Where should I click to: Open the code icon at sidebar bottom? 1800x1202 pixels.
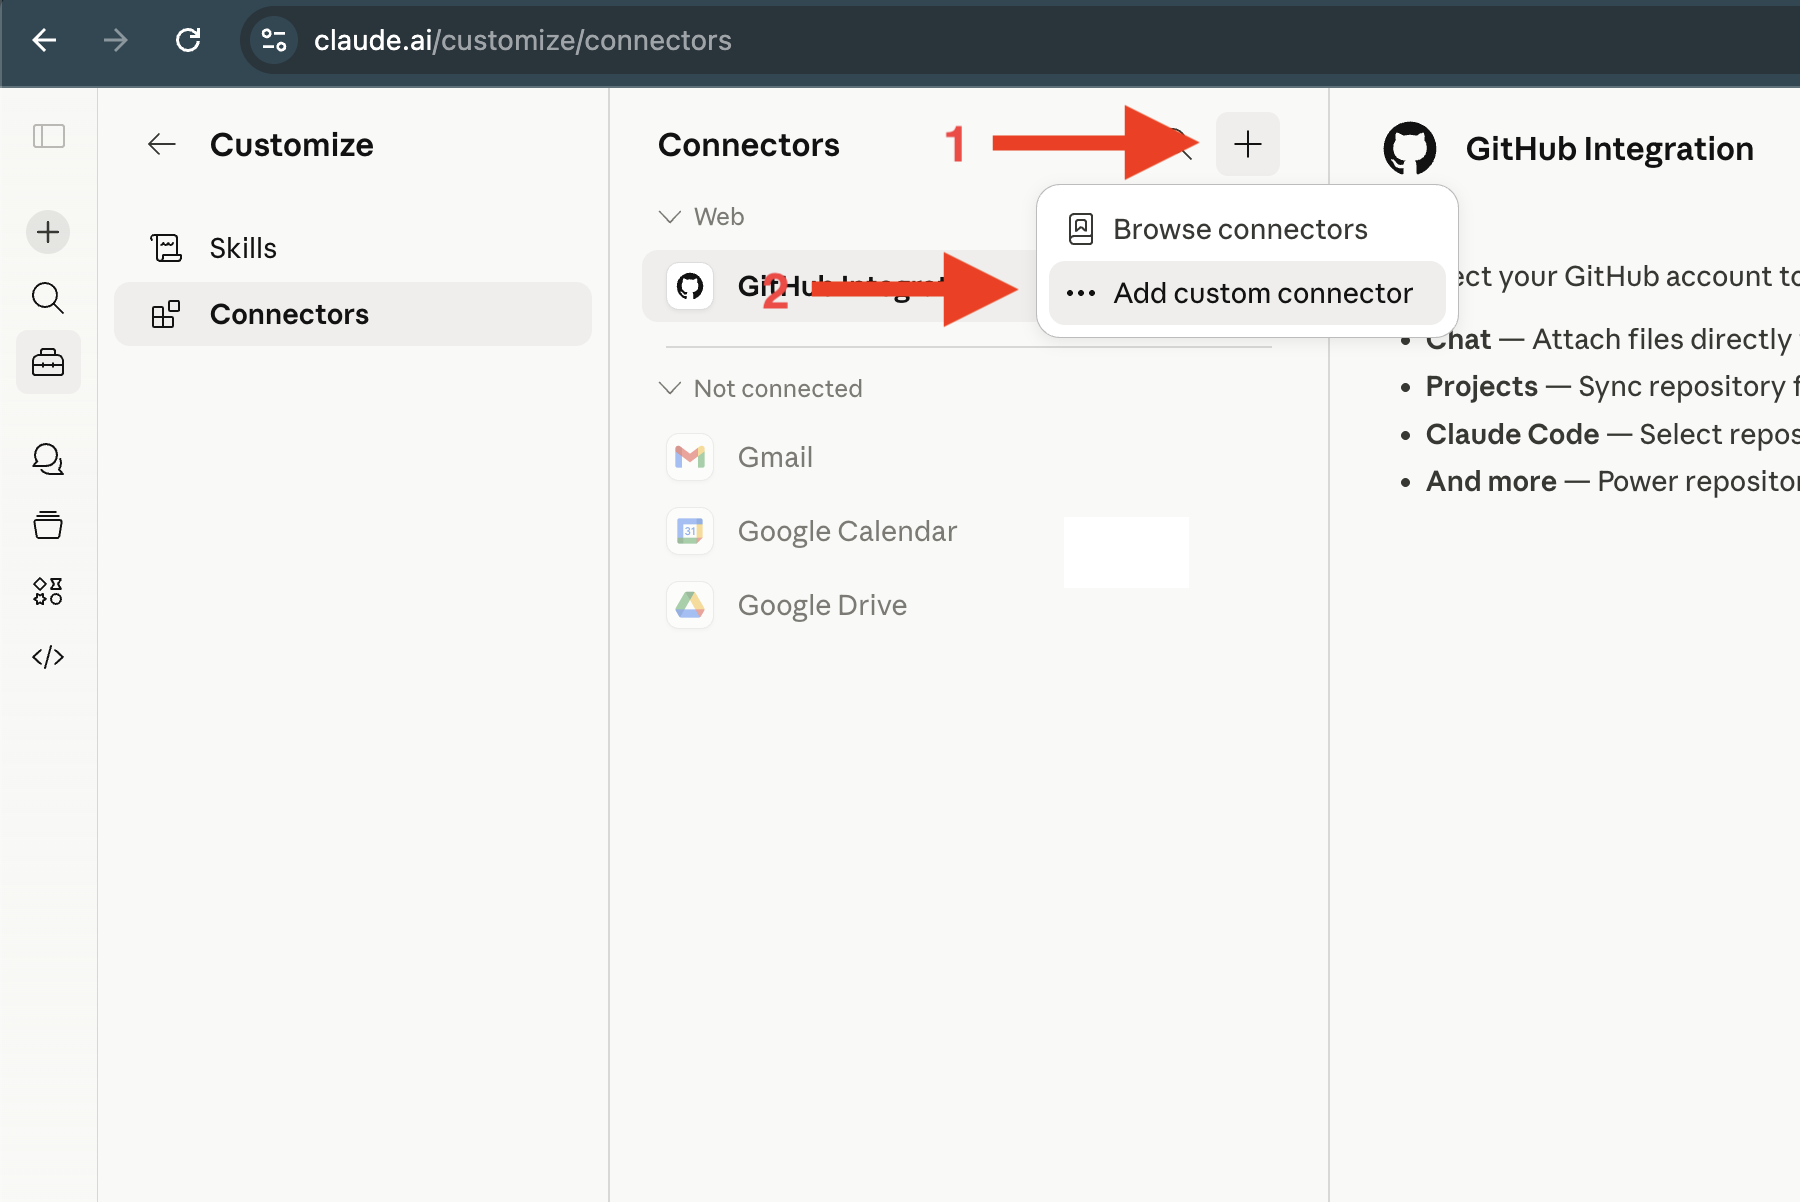[x=47, y=657]
